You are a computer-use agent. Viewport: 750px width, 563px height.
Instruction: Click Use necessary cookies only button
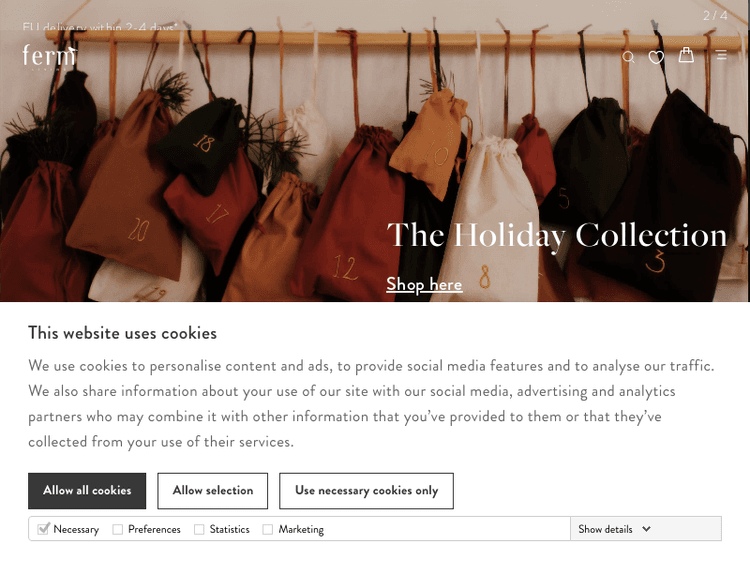click(x=366, y=491)
